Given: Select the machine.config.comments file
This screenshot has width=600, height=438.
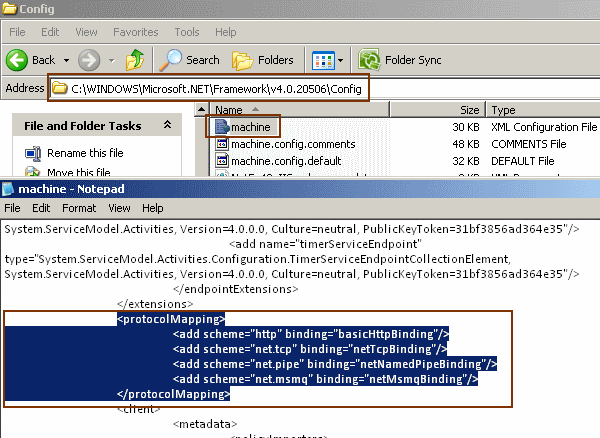Looking at the screenshot, I should tap(279, 144).
